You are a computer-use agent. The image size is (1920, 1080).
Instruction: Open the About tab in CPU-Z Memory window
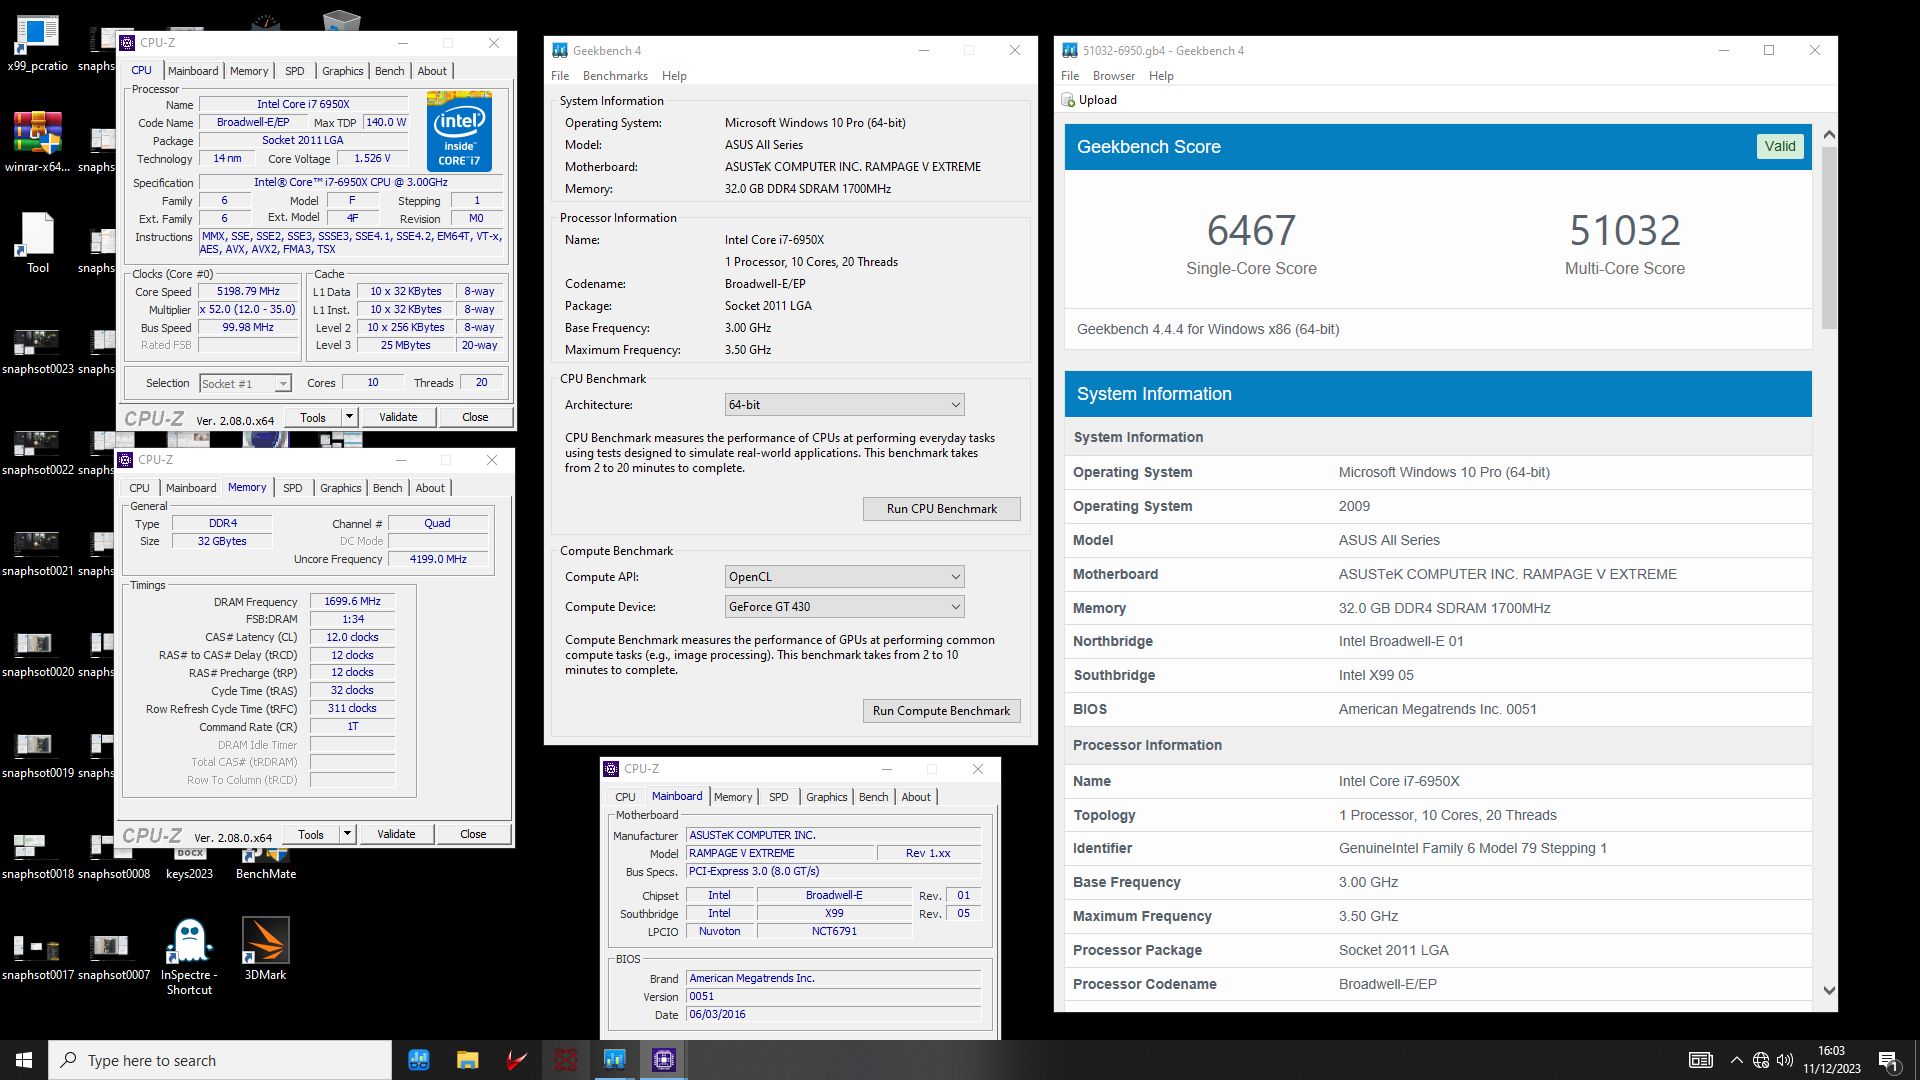pos(430,488)
